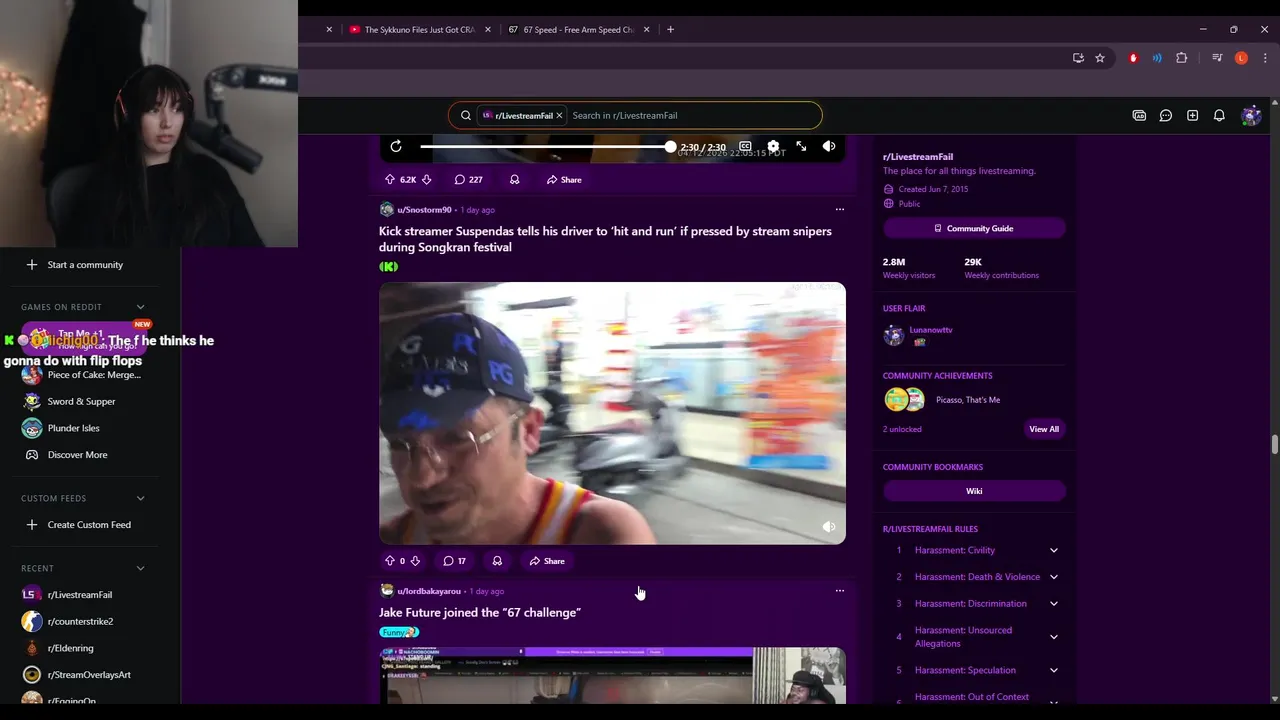This screenshot has height=720, width=1280.
Task: Play the Suspendas video thumbnail
Action: click(x=612, y=413)
